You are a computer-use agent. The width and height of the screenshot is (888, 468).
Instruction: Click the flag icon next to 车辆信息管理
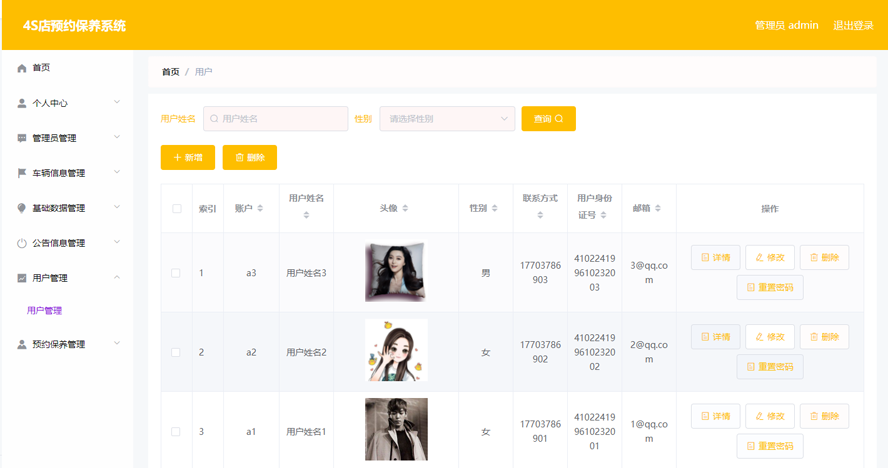22,173
